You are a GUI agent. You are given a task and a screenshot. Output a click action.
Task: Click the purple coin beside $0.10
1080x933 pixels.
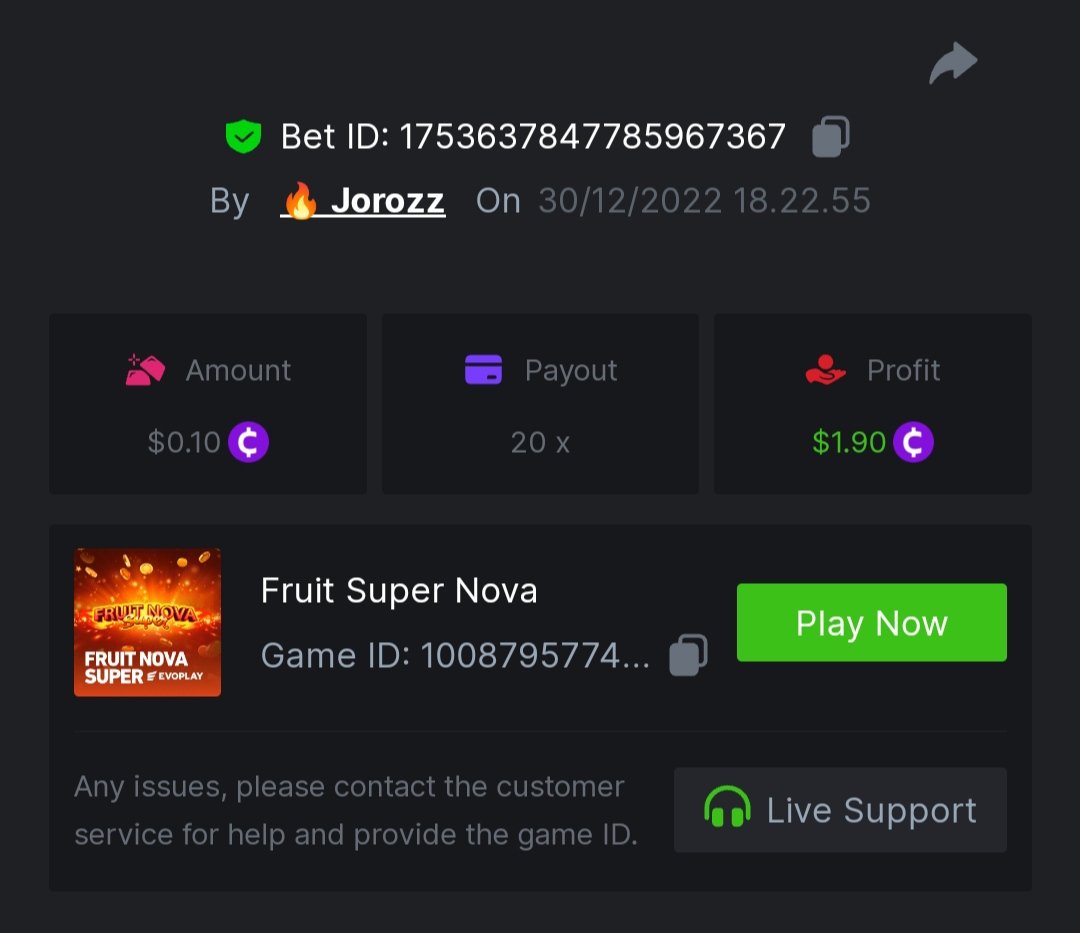[x=249, y=442]
